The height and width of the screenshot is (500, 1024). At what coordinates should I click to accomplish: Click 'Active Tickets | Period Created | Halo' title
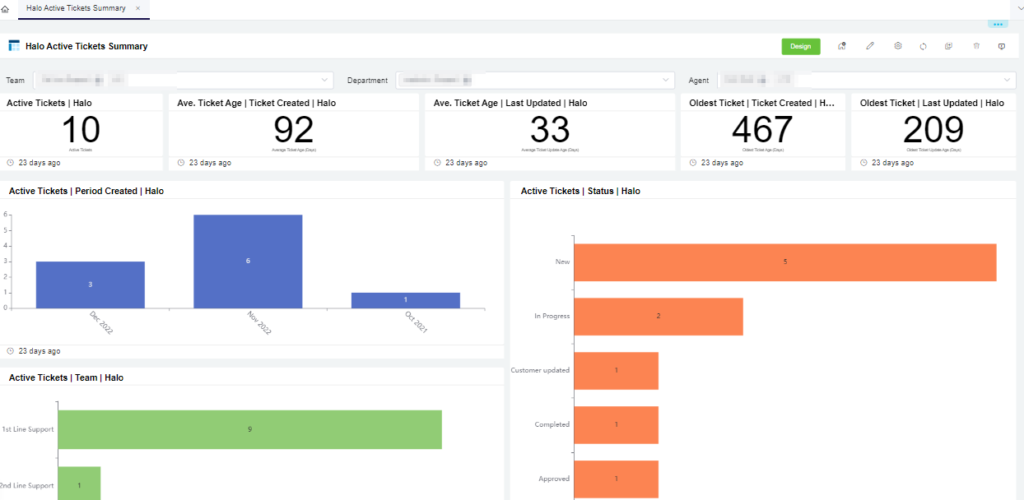coord(86,191)
